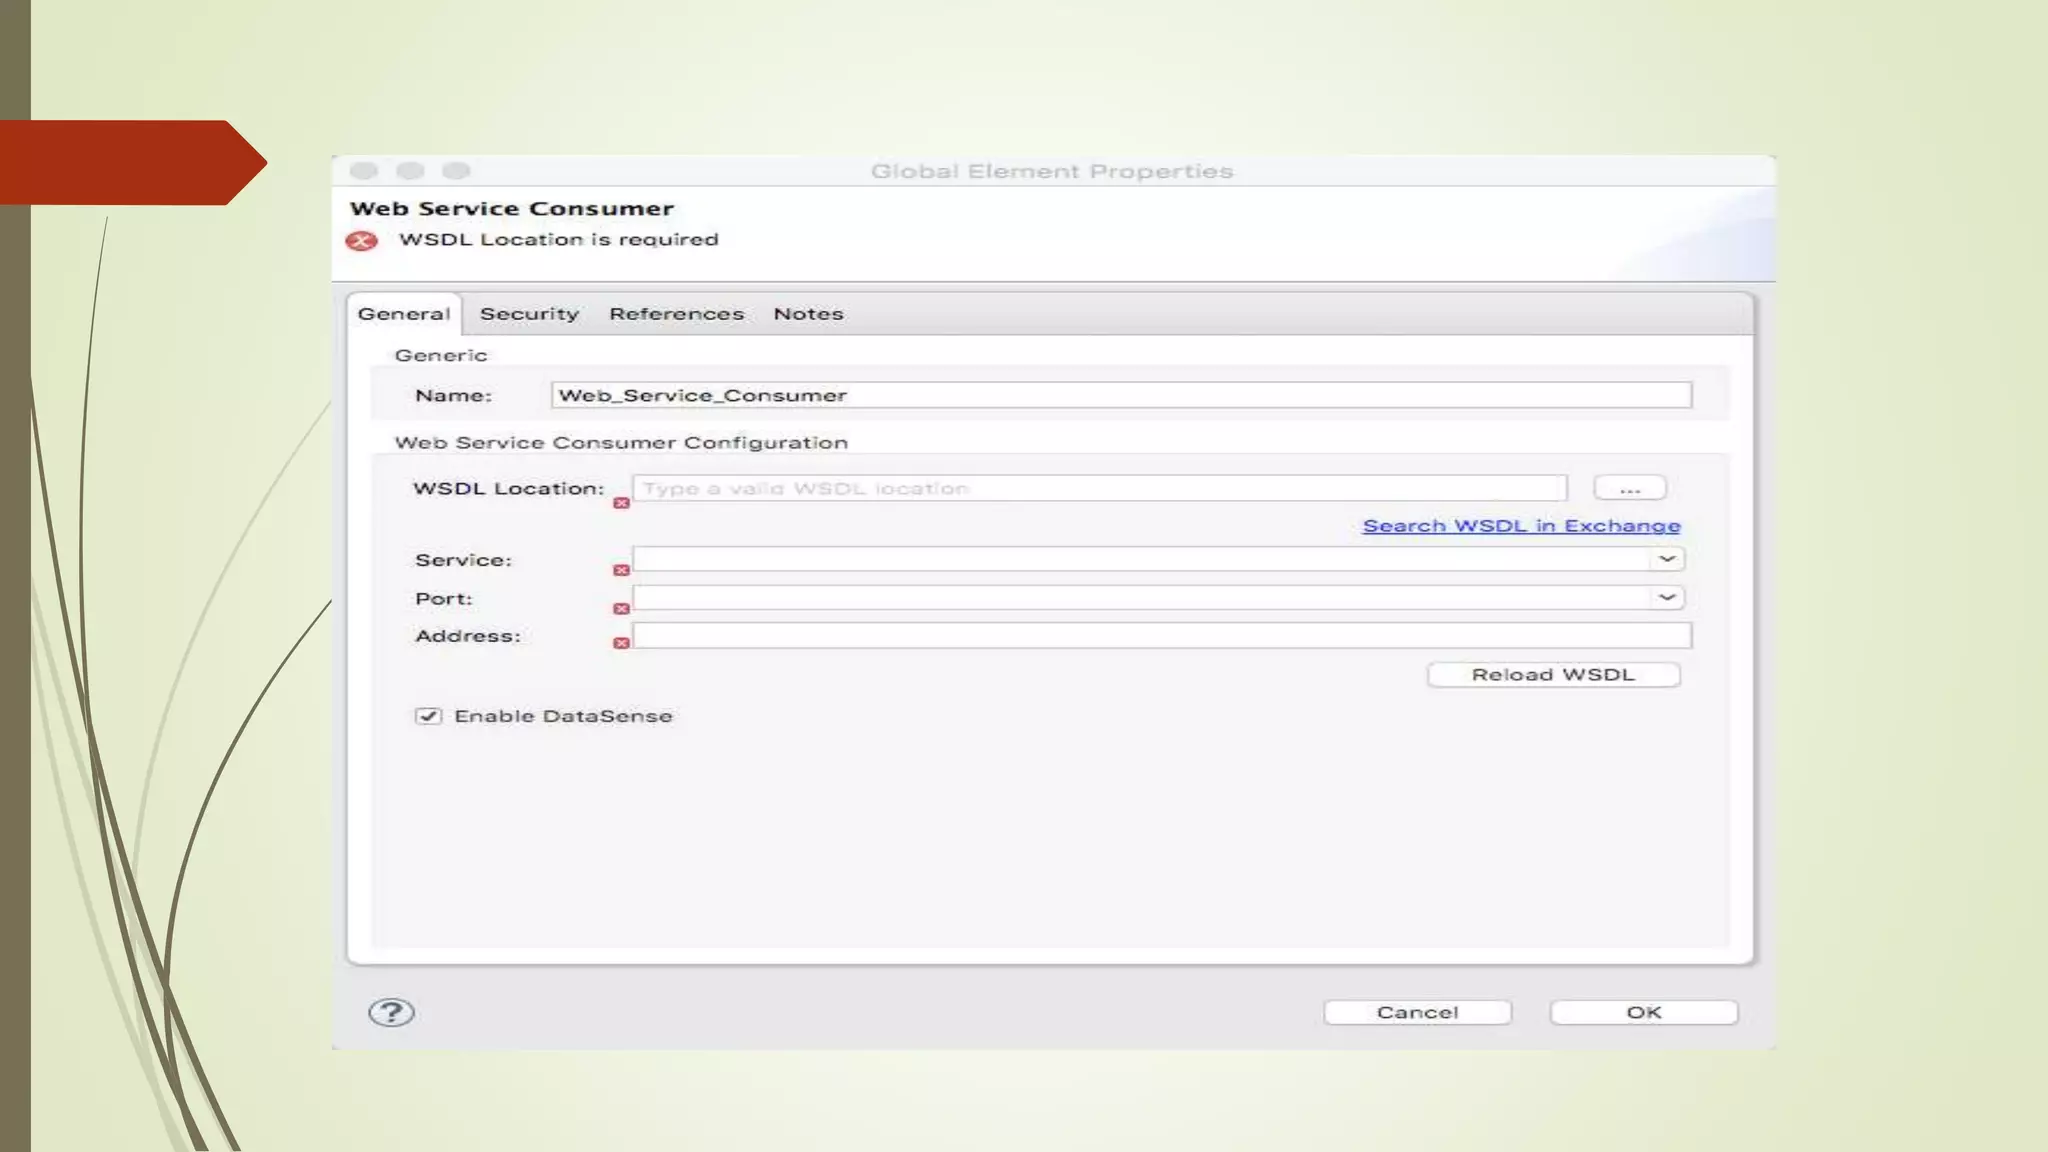2048x1152 pixels.
Task: Select the General tab
Action: (404, 314)
